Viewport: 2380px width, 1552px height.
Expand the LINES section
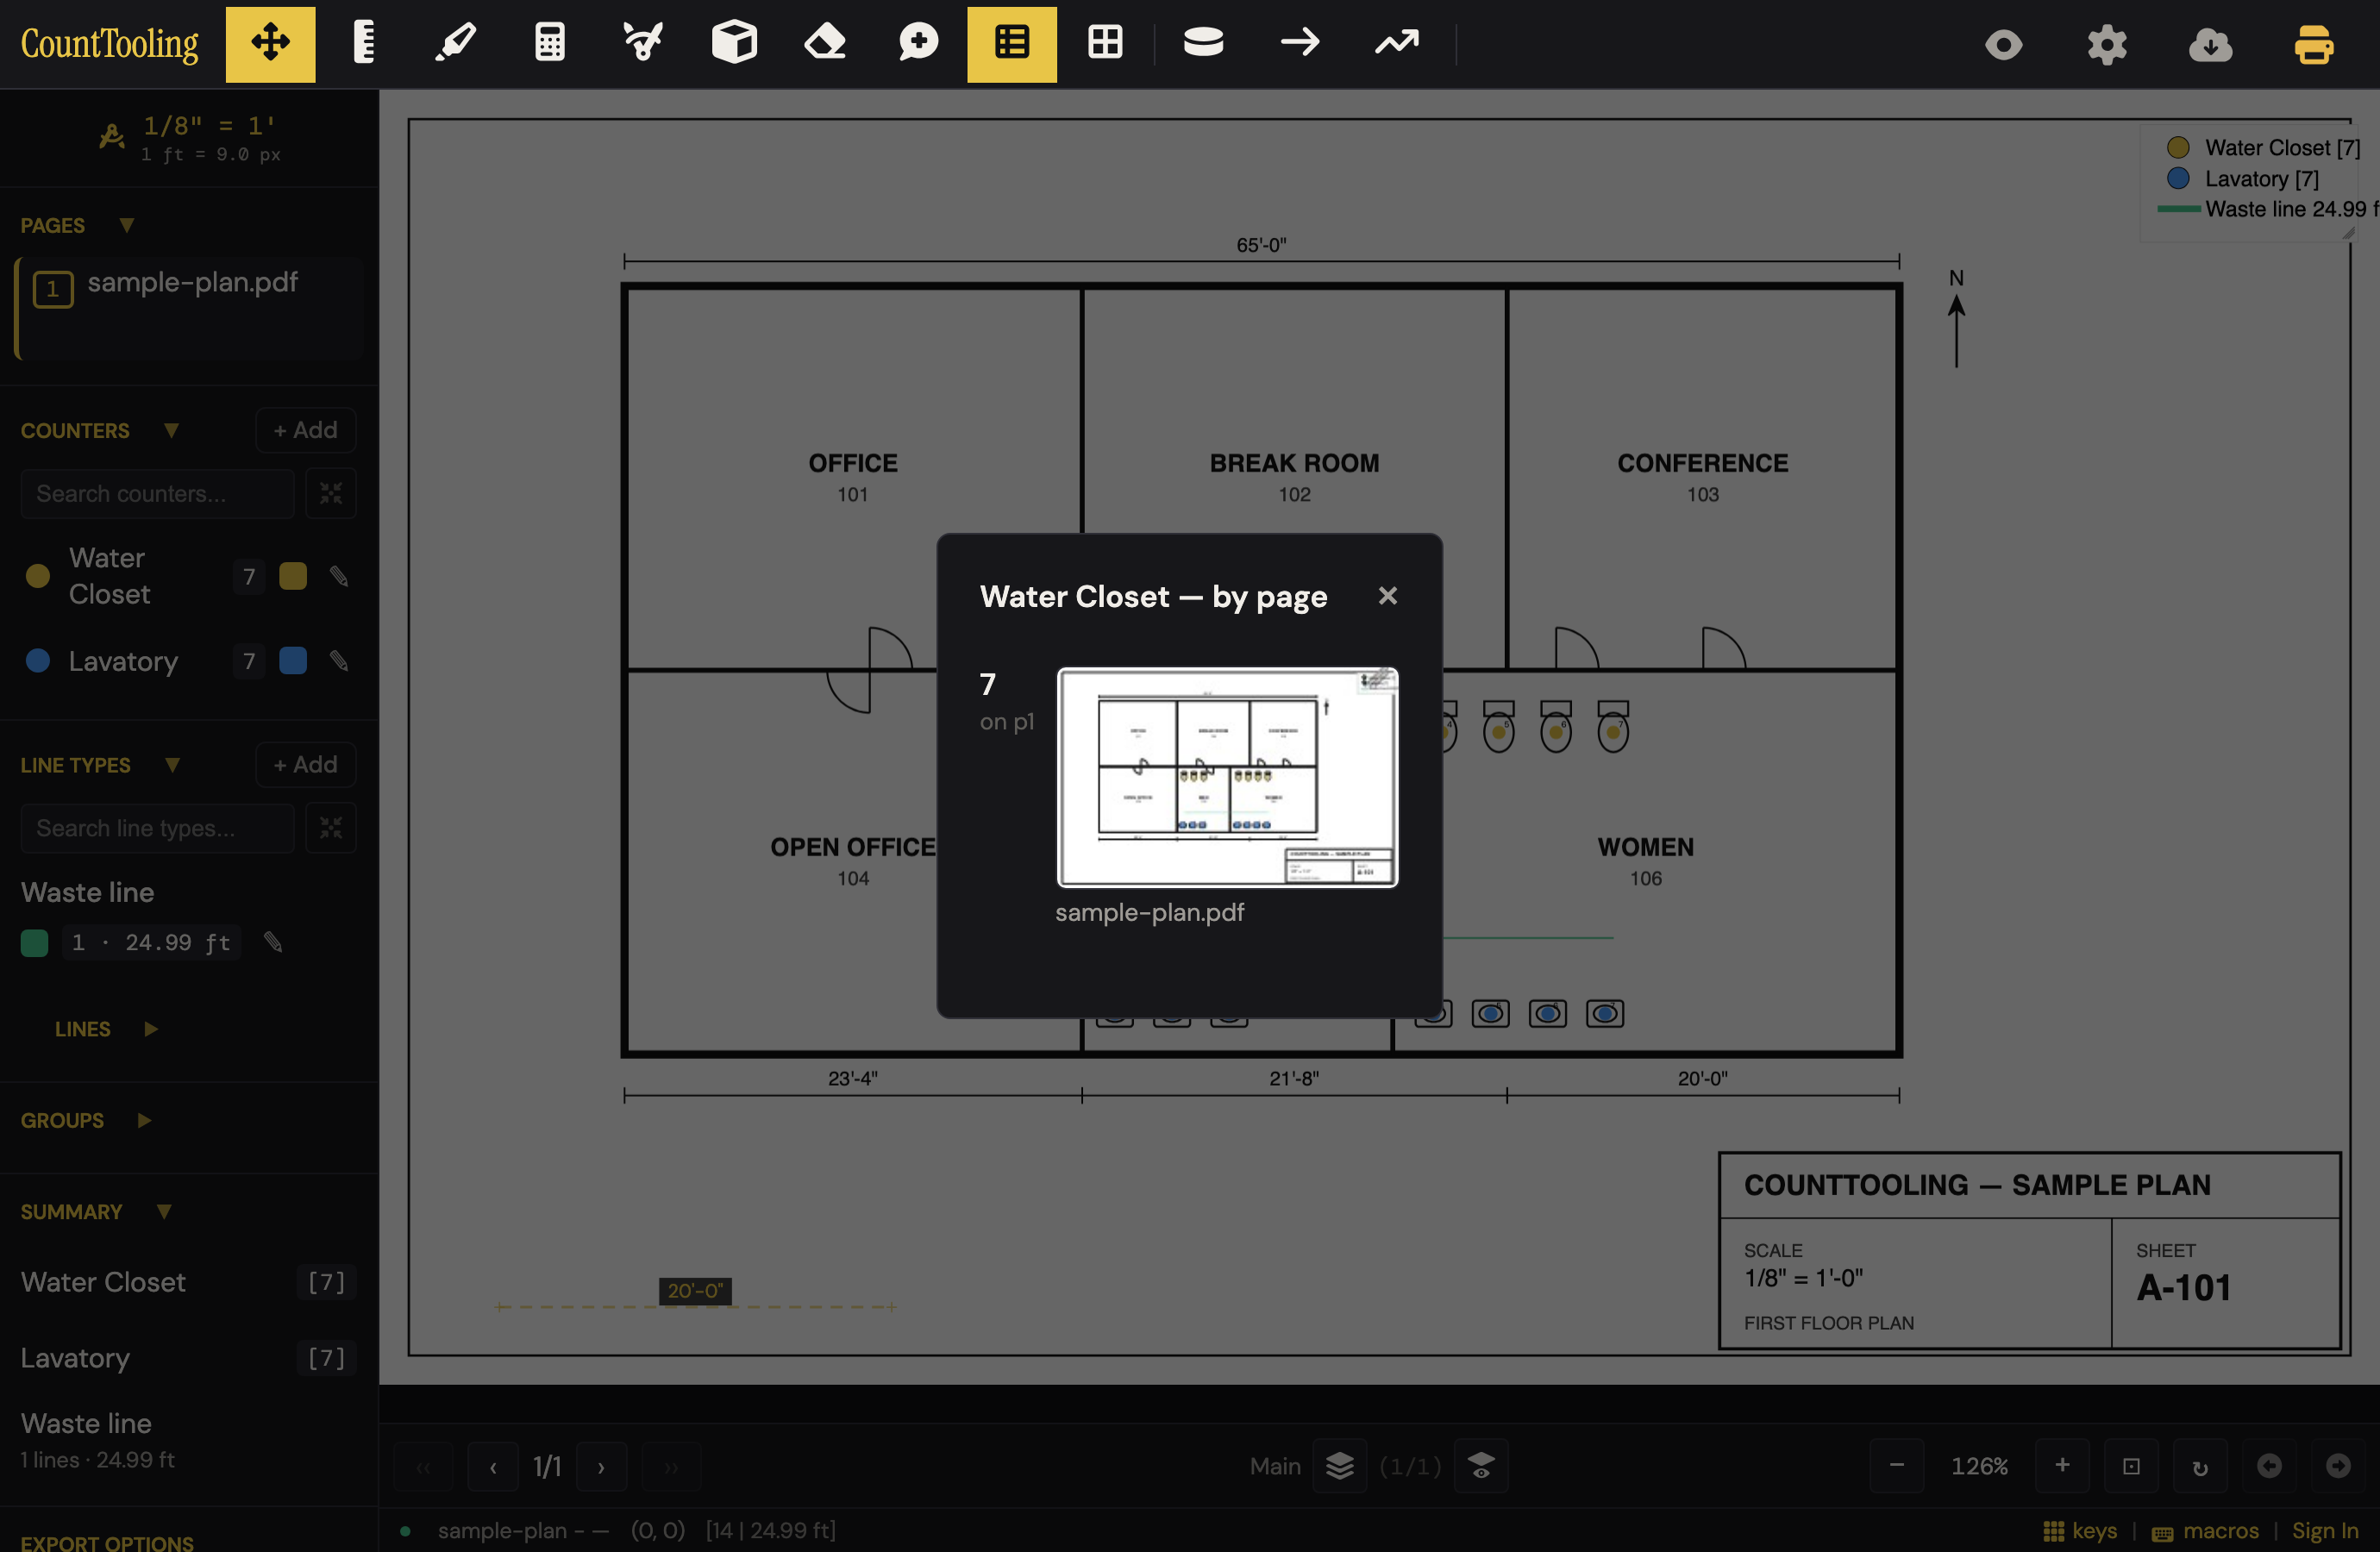click(x=150, y=1029)
